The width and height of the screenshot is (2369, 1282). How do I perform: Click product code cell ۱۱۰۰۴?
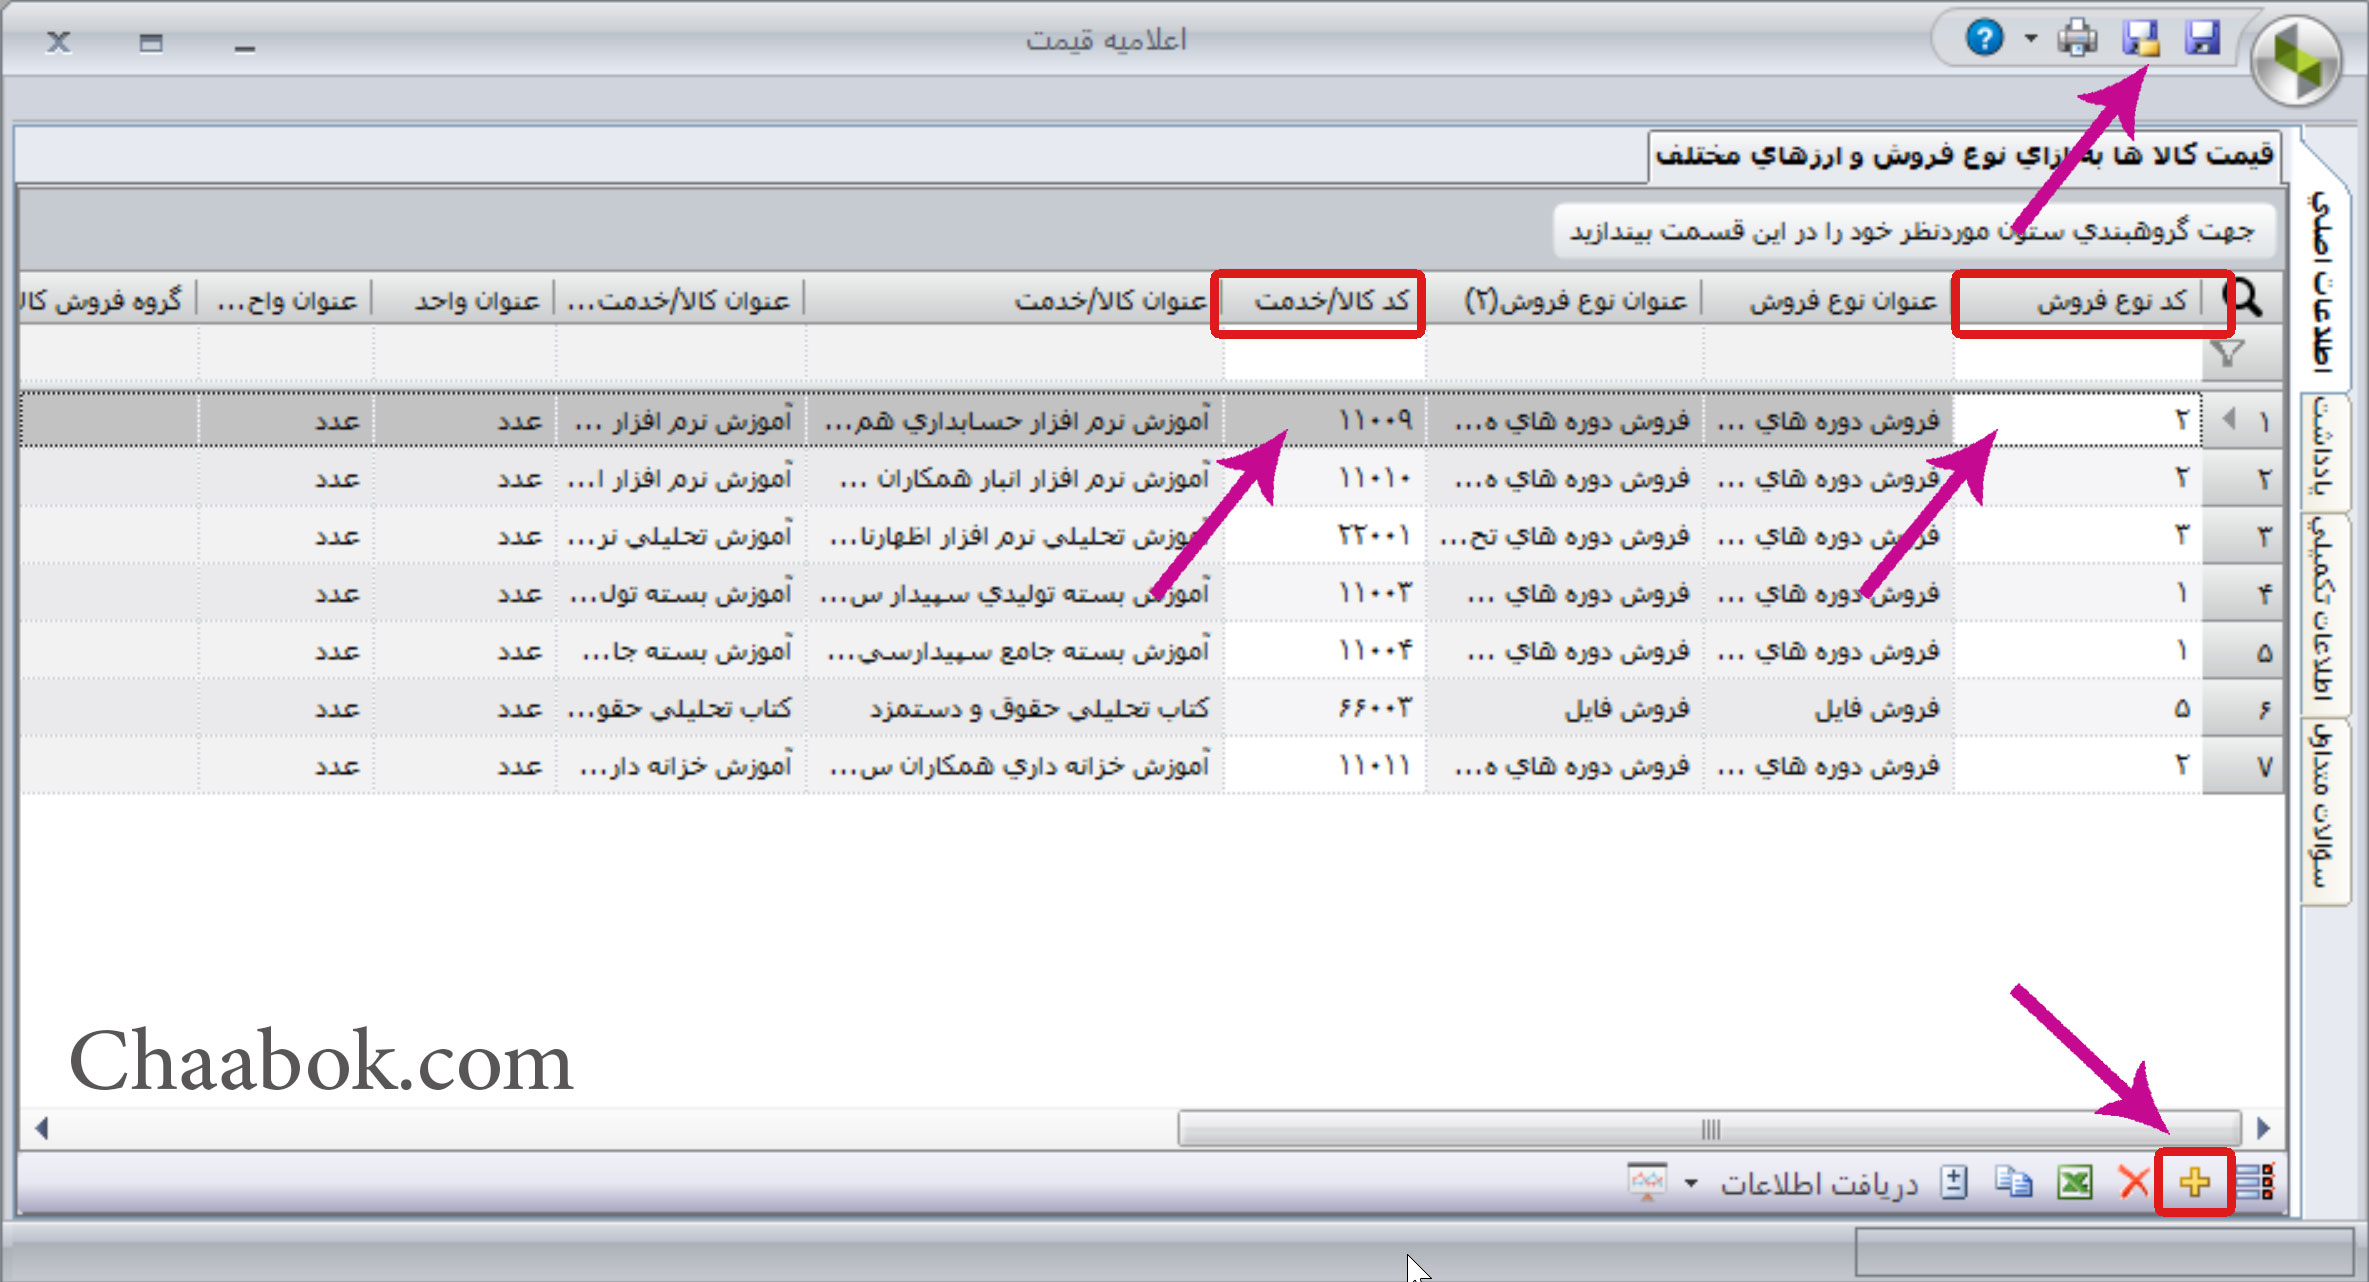pyautogui.click(x=1325, y=651)
